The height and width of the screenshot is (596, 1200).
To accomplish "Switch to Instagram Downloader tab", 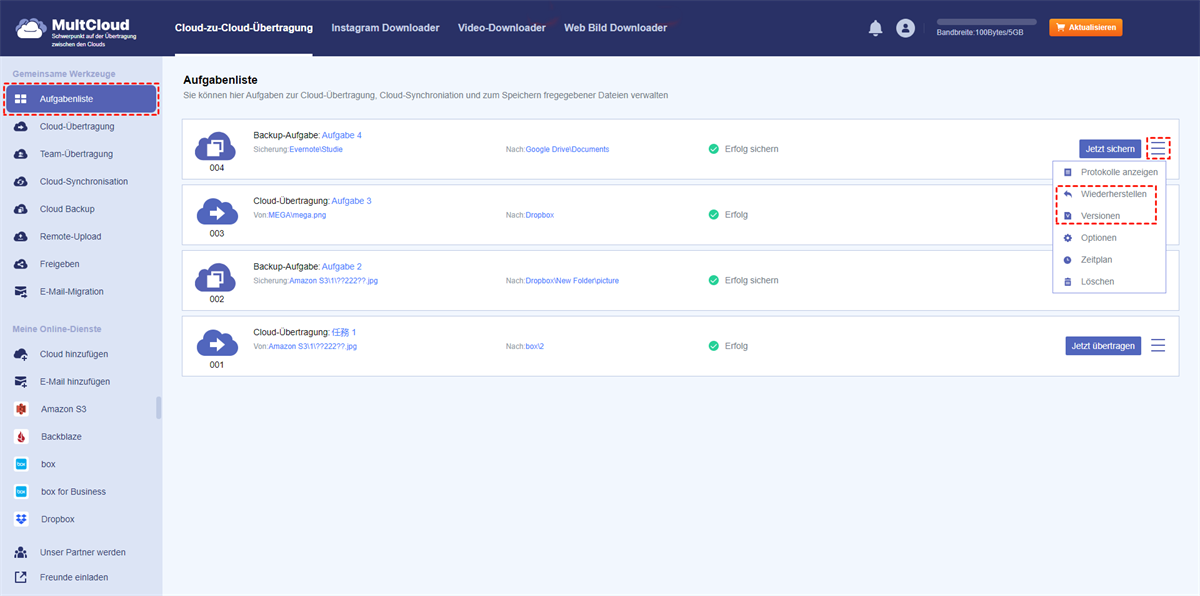I will 385,28.
